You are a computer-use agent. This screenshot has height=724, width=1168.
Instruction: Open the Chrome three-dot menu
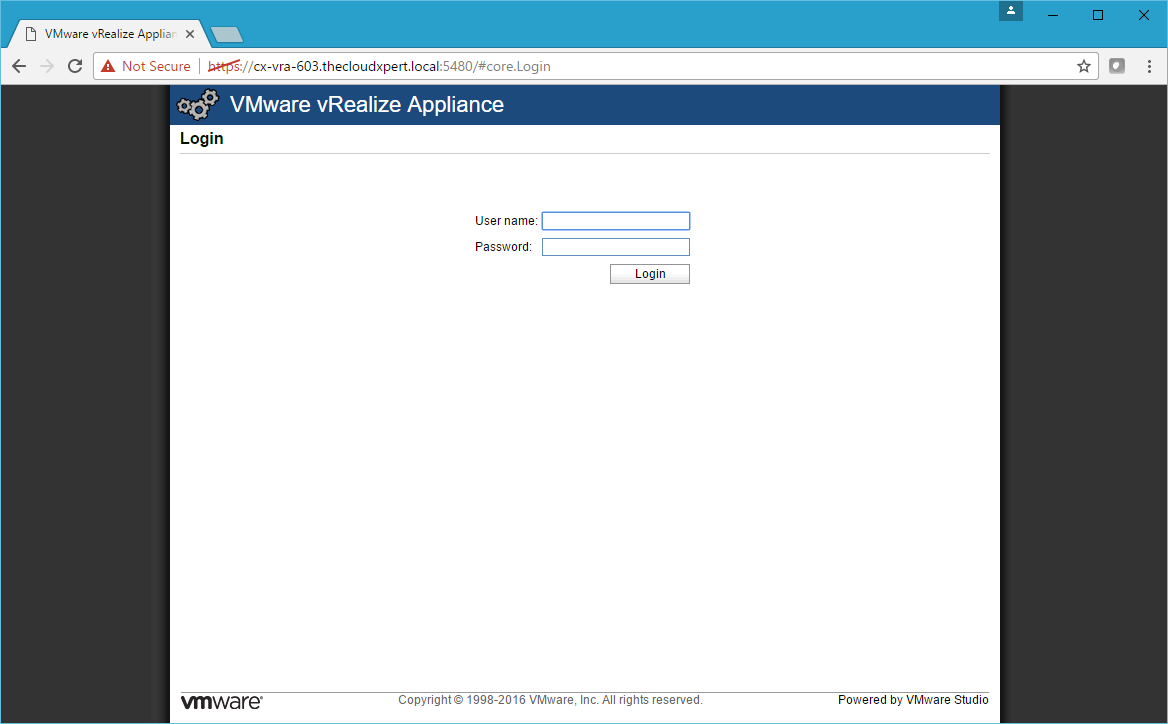1148,66
